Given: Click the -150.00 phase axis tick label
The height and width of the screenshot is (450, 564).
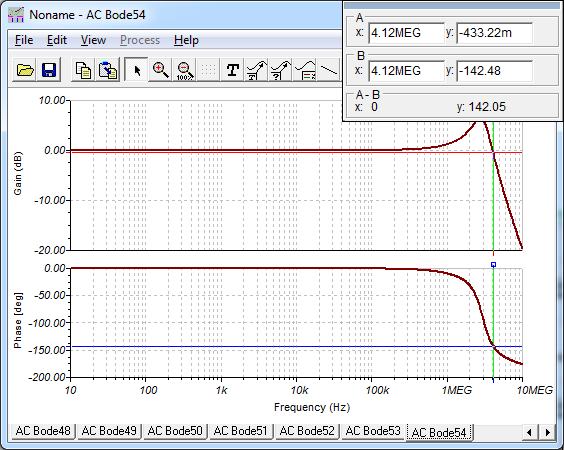Looking at the screenshot, I should coord(47,350).
